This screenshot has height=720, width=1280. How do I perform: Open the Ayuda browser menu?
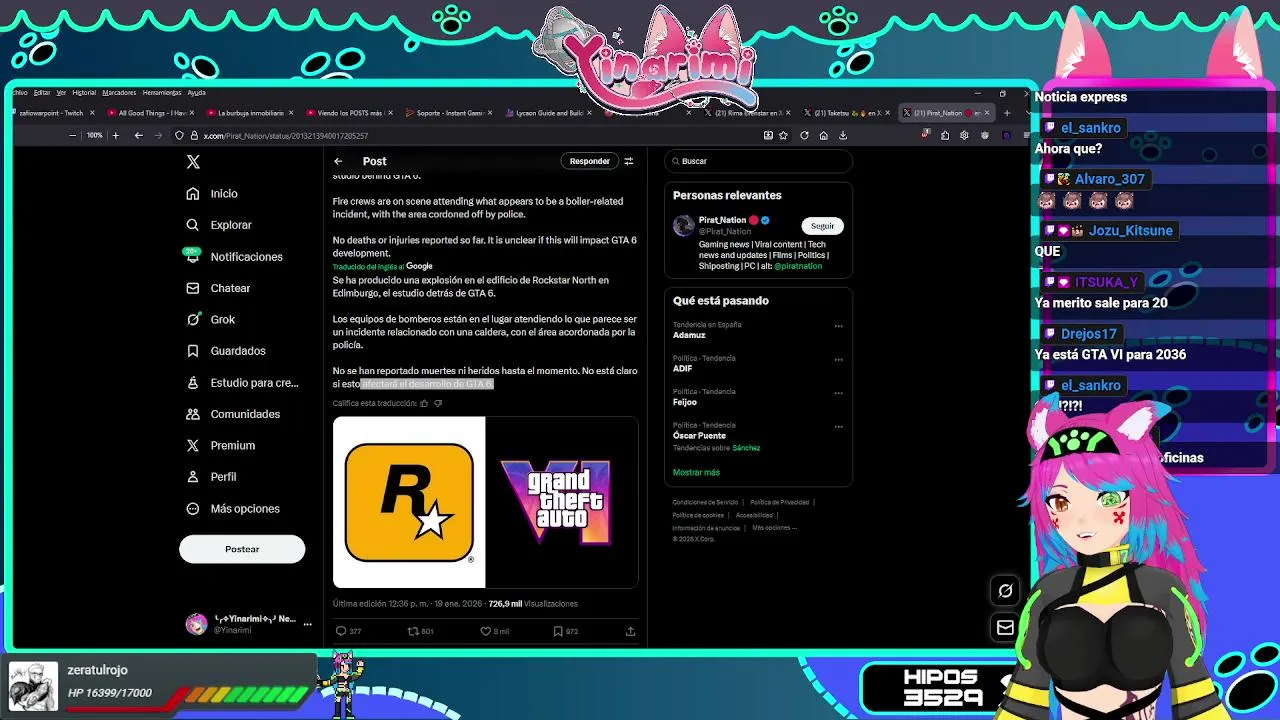pyautogui.click(x=196, y=93)
